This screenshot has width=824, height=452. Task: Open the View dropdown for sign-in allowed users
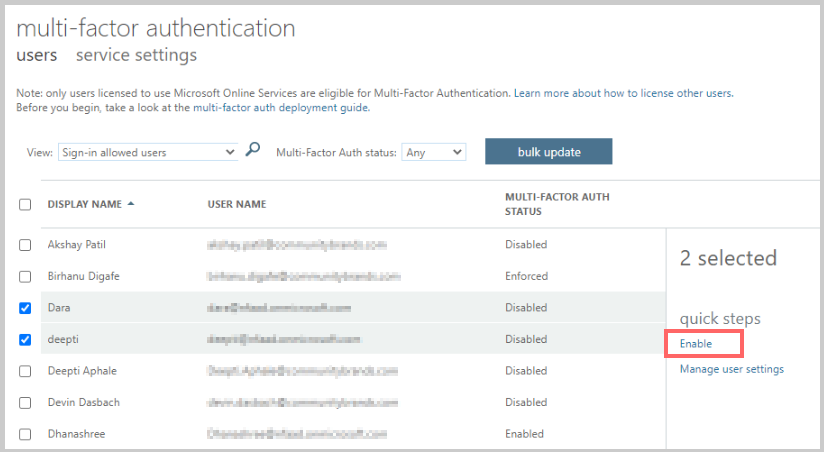coord(148,152)
